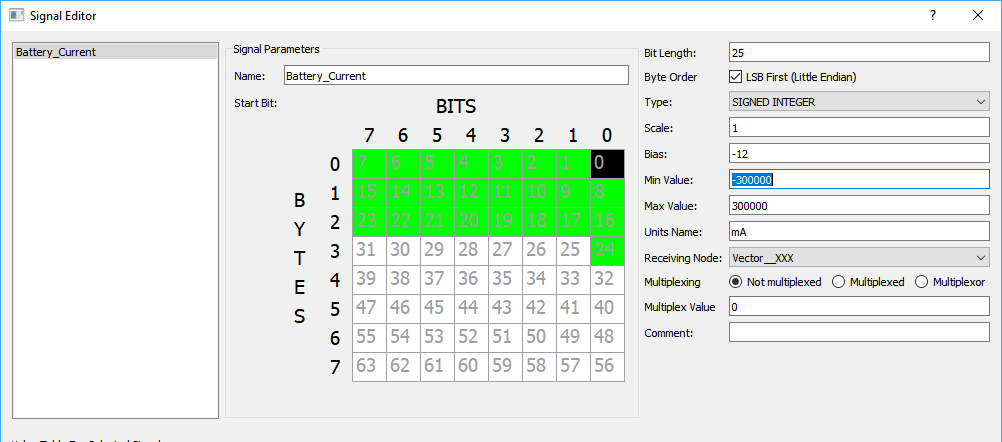This screenshot has height=442, width=1002.
Task: Toggle LSB First (Little Endian) checkbox
Action: [x=737, y=77]
